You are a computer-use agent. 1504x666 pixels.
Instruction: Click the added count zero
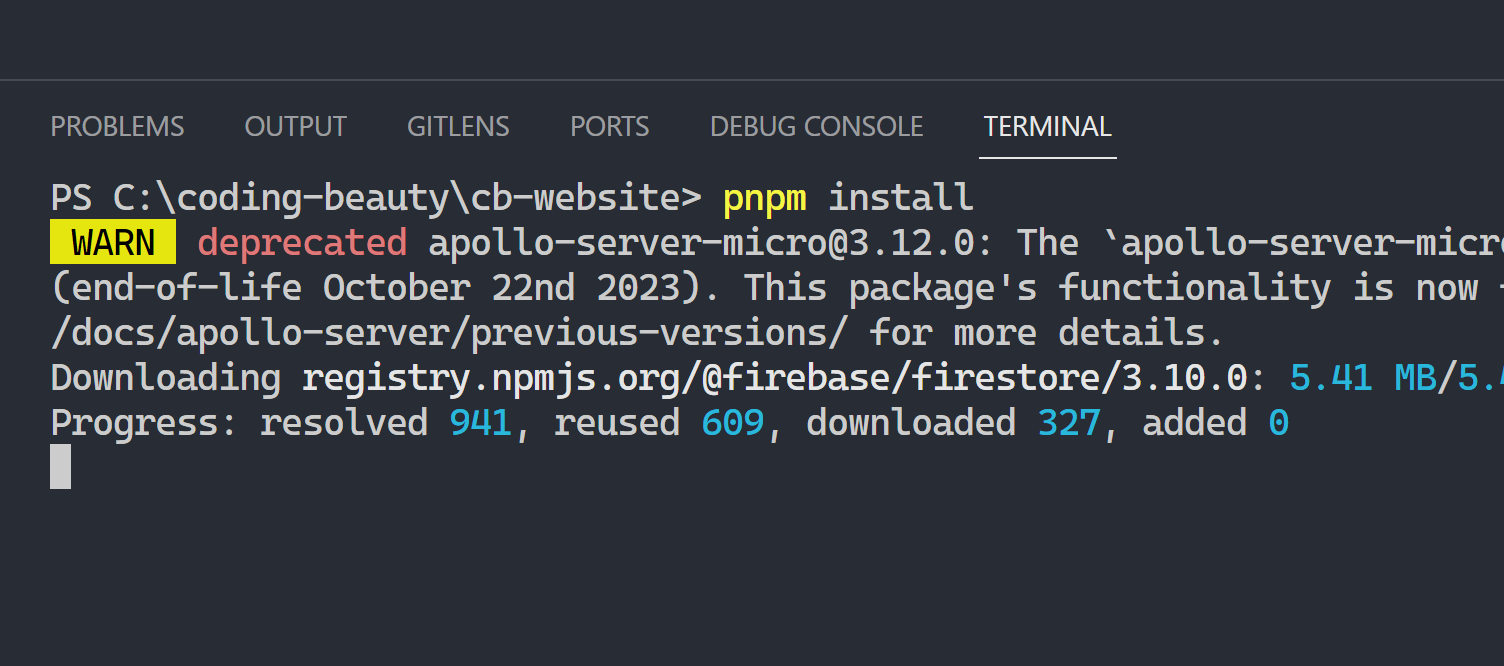[x=1278, y=422]
